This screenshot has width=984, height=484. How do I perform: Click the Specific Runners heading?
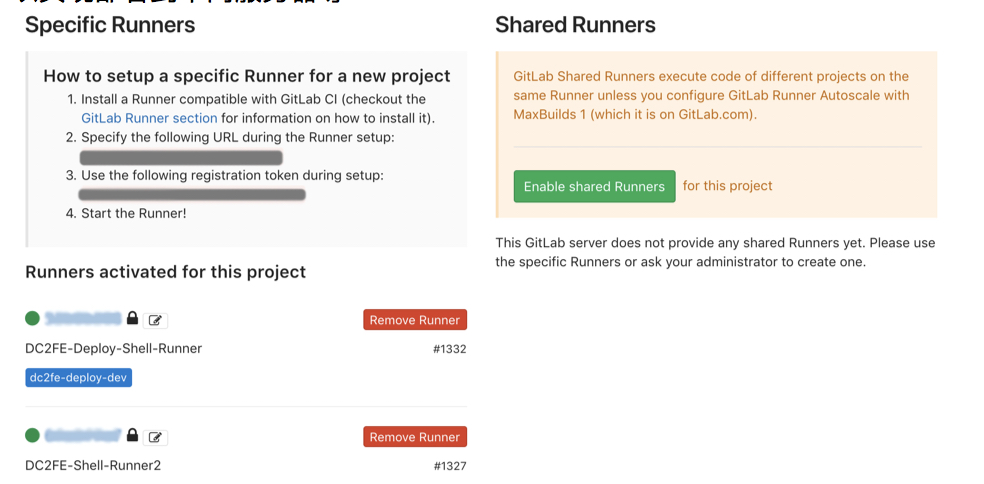tap(110, 25)
